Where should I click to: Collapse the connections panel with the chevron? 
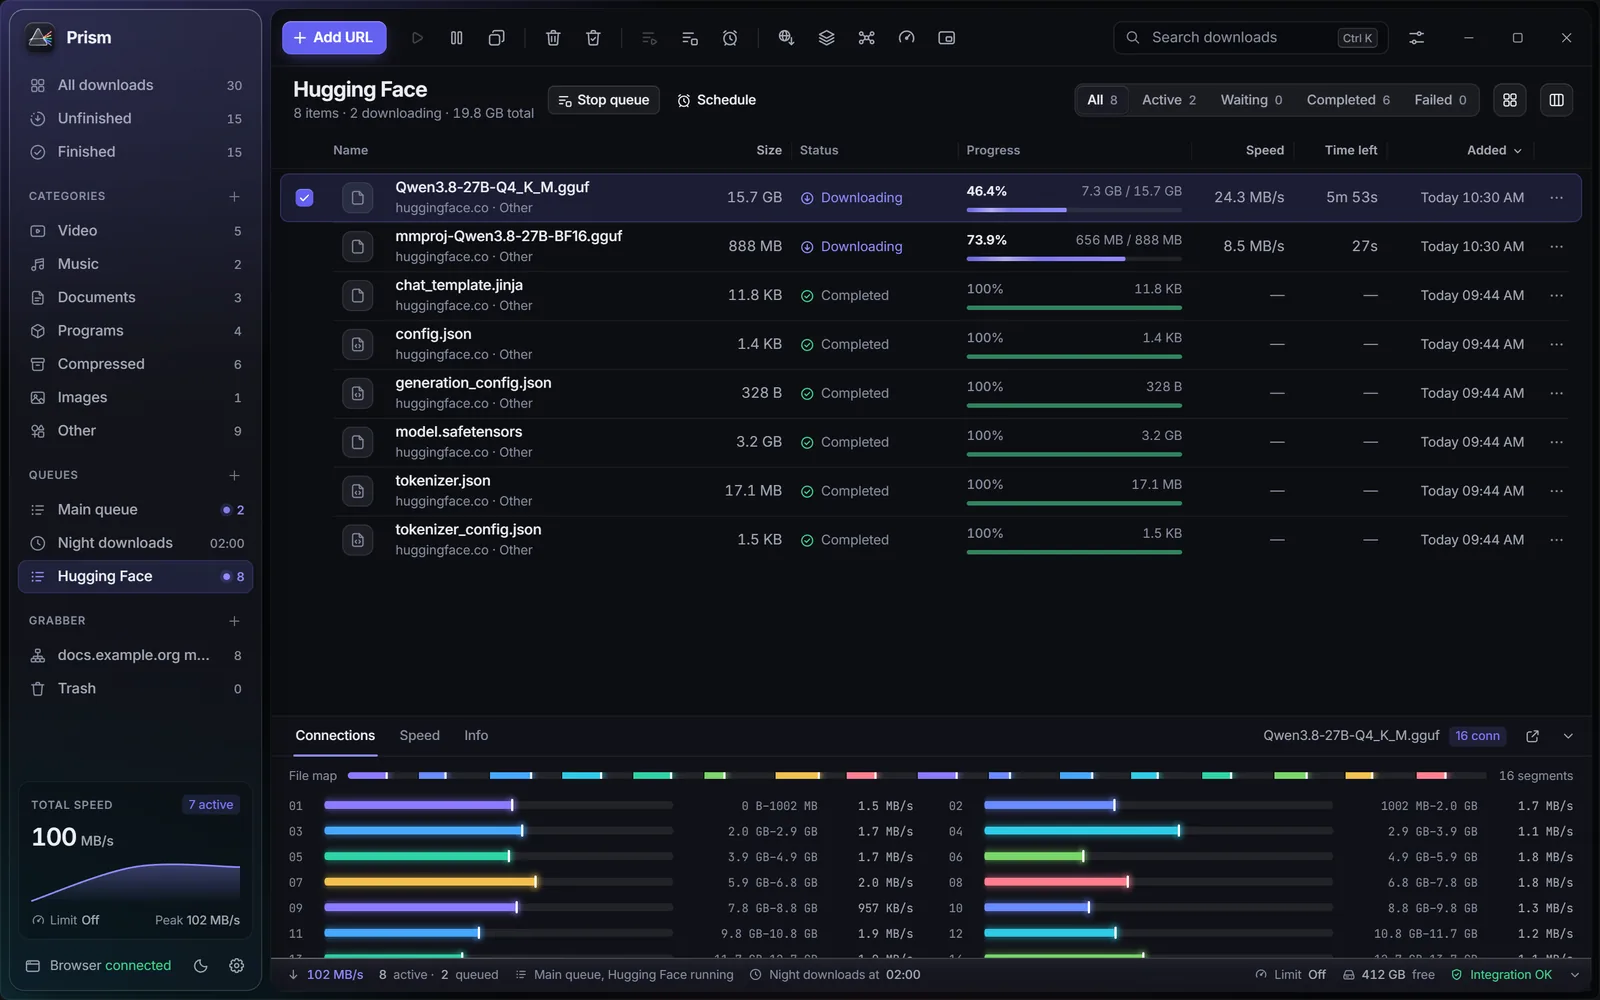(1568, 736)
